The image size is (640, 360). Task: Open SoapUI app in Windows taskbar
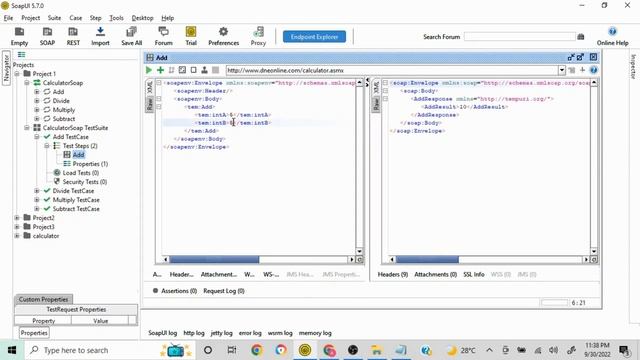(x=305, y=350)
